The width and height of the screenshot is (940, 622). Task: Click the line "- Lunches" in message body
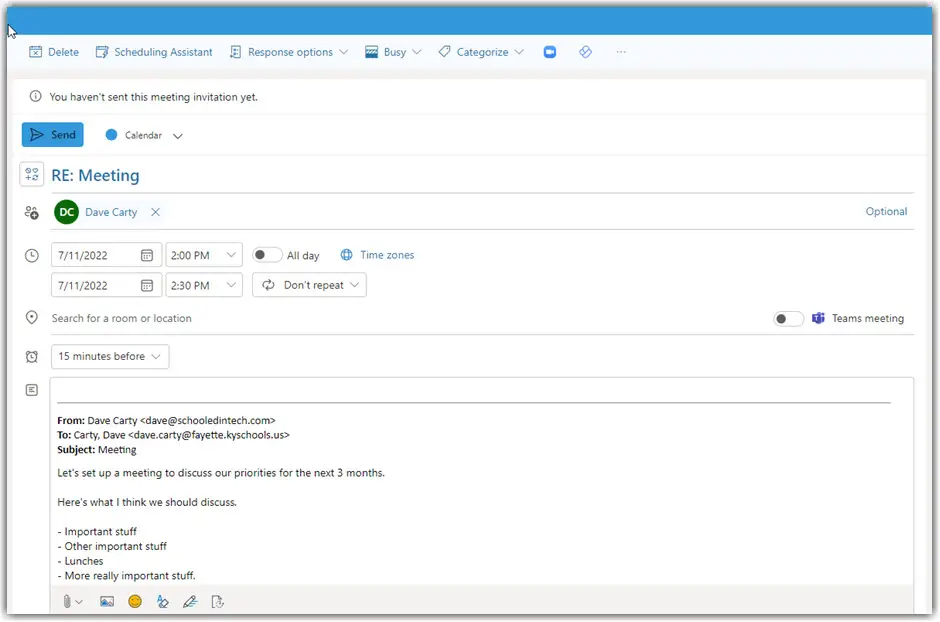[80, 561]
